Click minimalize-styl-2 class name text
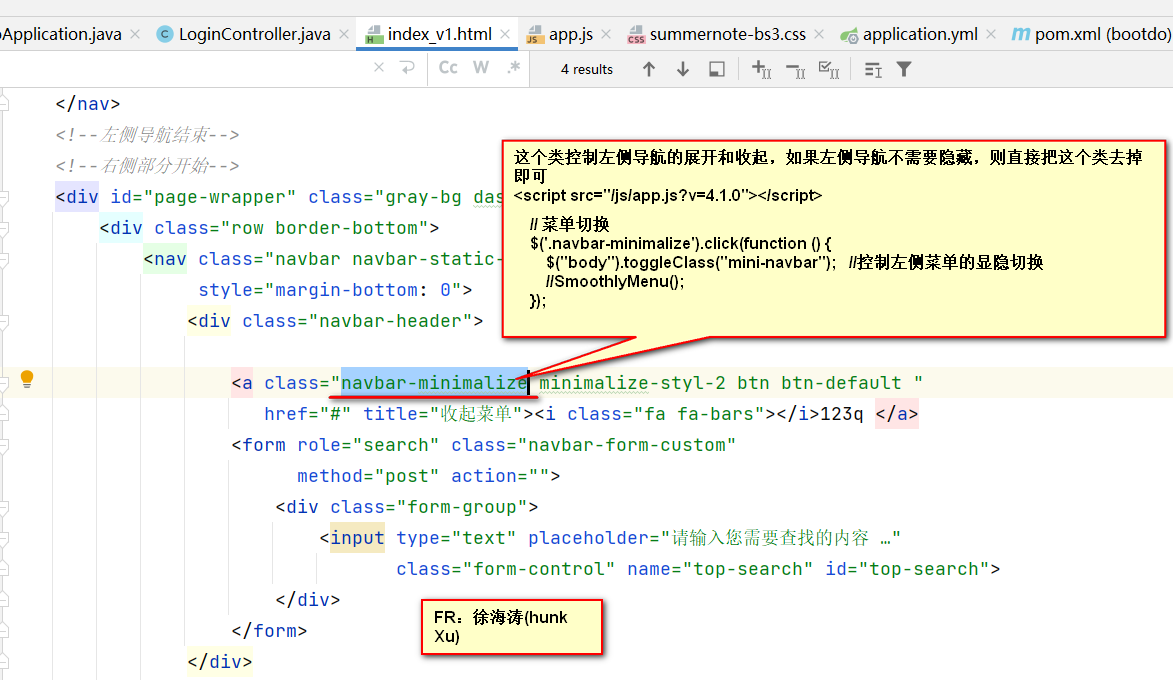Image resolution: width=1173 pixels, height=680 pixels. (632, 383)
